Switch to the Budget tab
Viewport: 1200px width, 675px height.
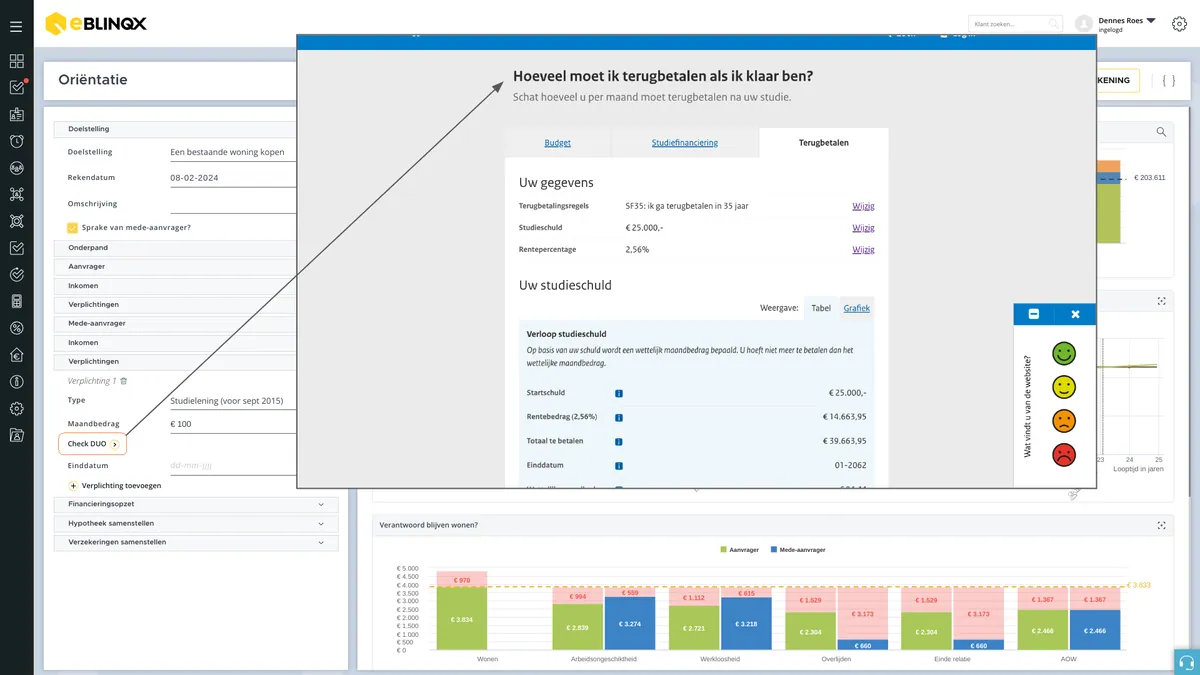click(558, 143)
